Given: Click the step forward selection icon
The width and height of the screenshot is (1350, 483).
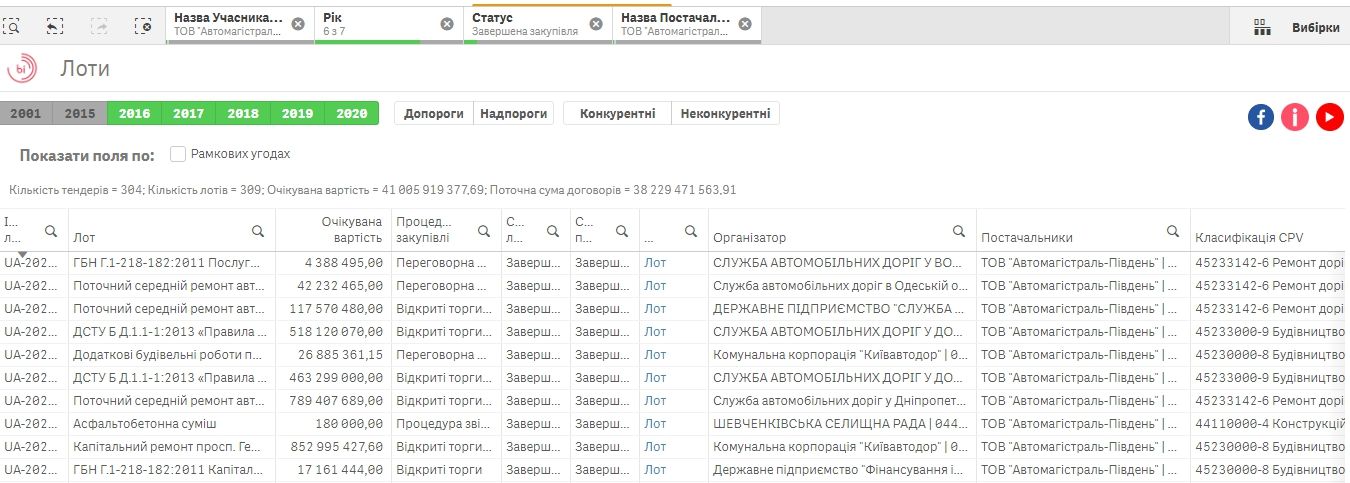Looking at the screenshot, I should tap(100, 26).
